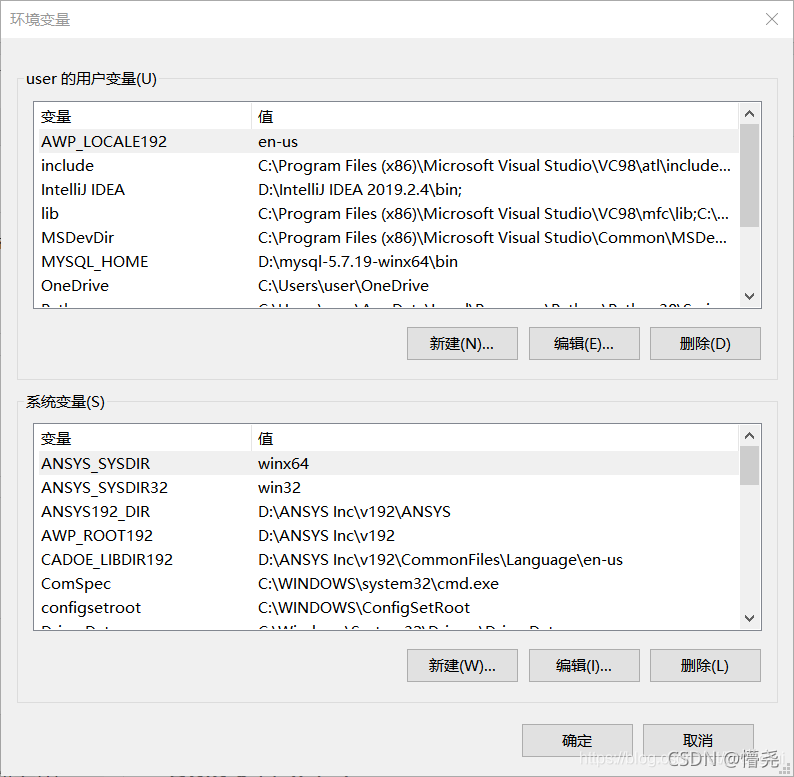Click the system variables scrollbar thumb

click(749, 465)
